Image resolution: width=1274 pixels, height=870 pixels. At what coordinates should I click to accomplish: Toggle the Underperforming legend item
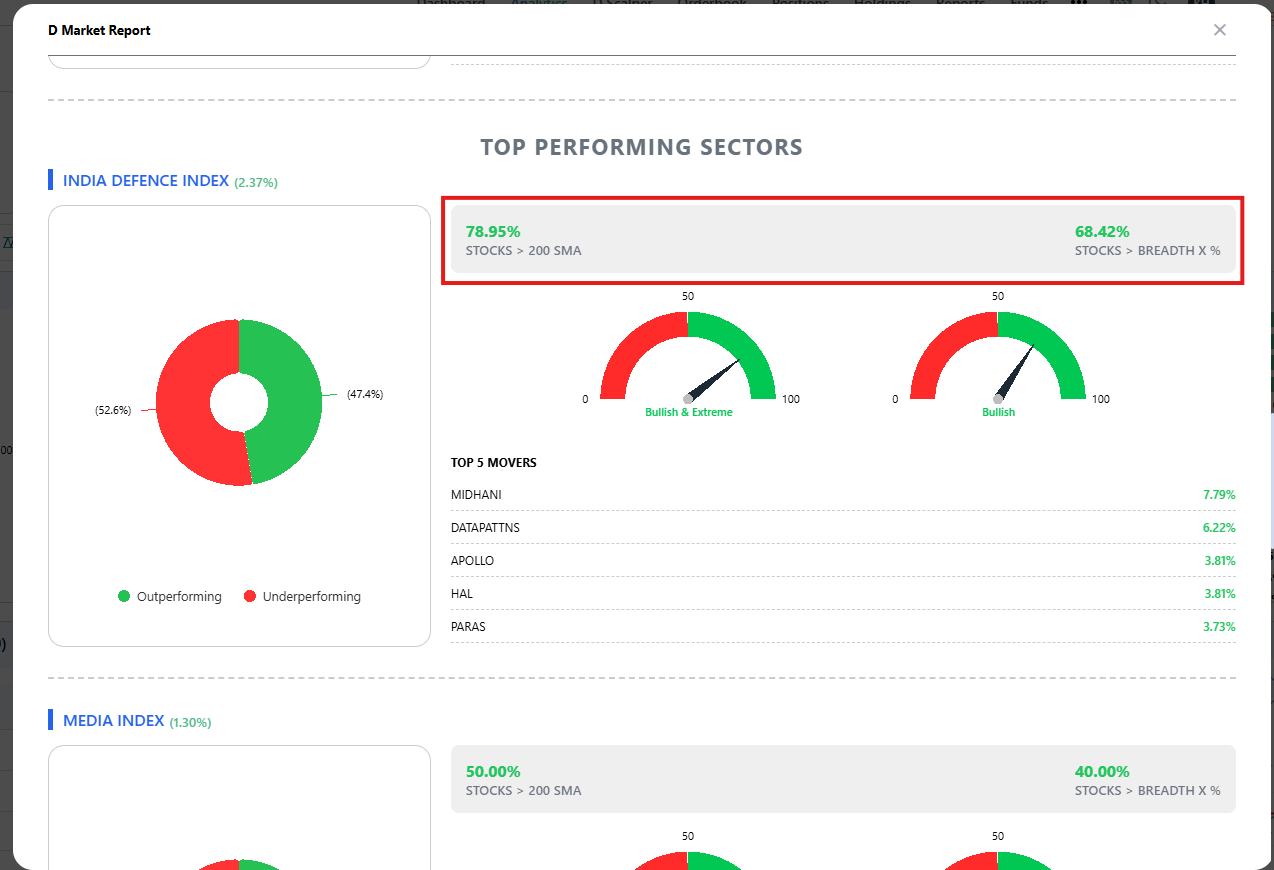[x=302, y=596]
